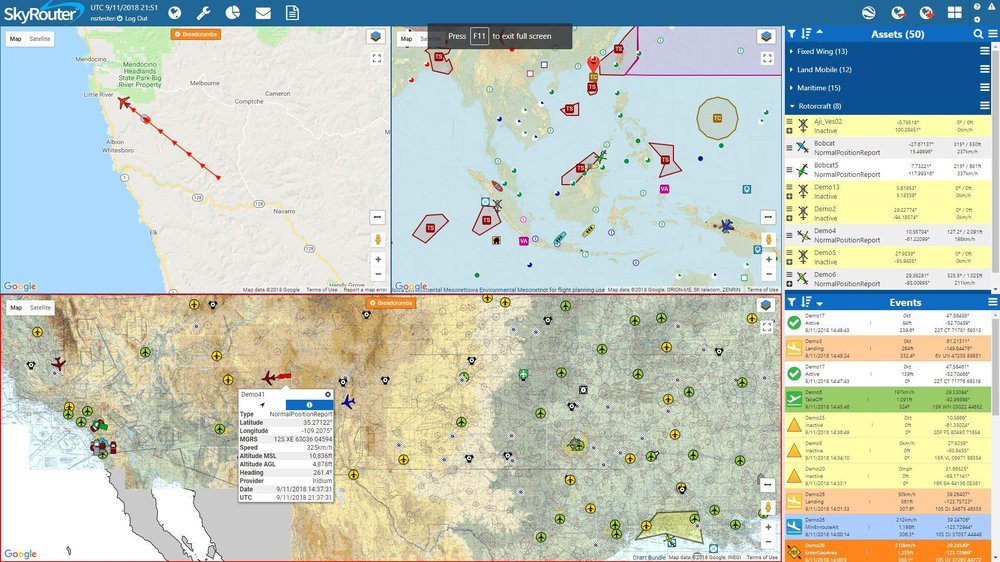Zoom out on the top-left map
Screen dimensions: 1000x562
click(x=378, y=274)
